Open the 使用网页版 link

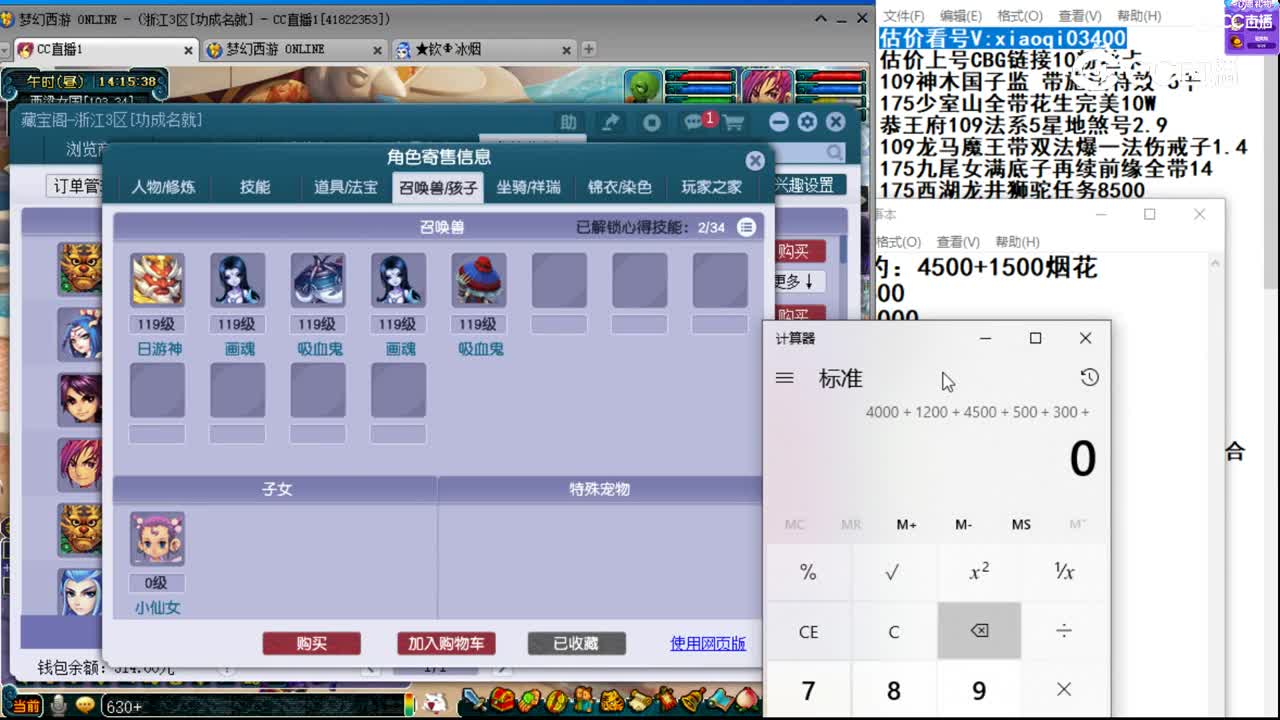(x=708, y=644)
